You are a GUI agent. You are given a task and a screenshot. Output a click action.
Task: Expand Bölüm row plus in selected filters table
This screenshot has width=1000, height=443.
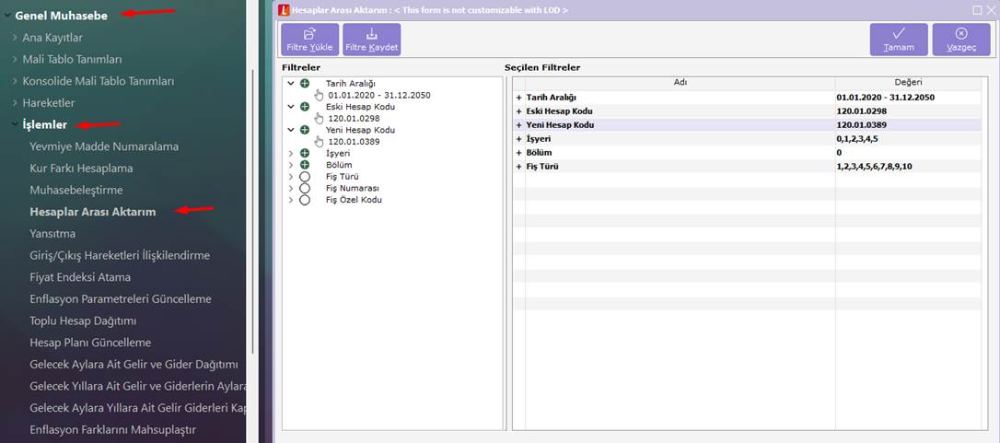[x=518, y=153]
